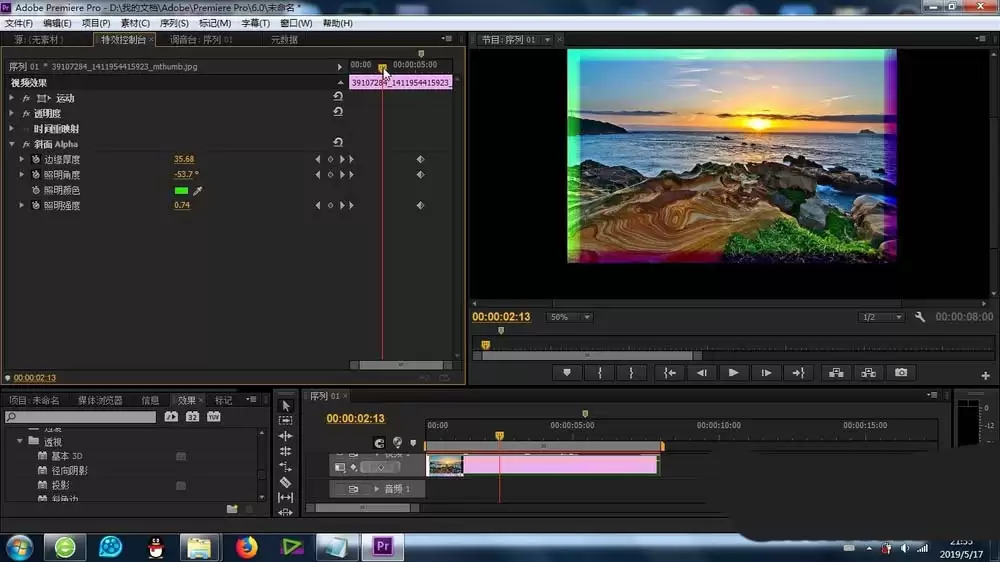1000x562 pixels.
Task: Click the Lift button in program monitor
Action: 832,373
